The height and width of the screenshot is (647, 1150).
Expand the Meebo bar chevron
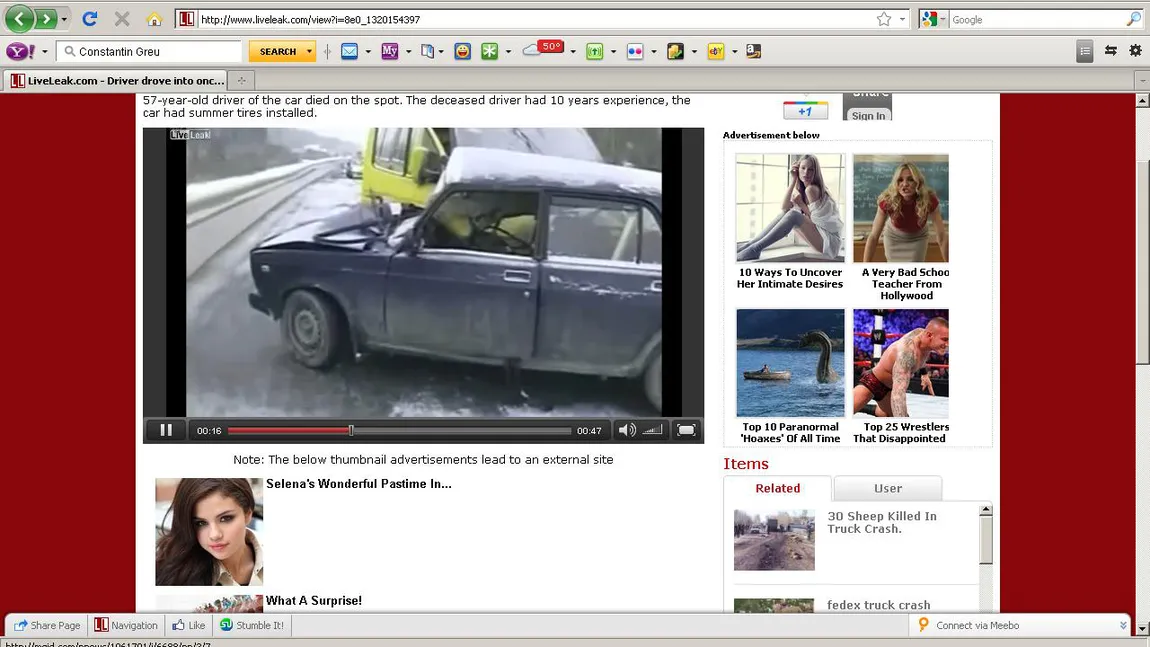tap(1123, 625)
